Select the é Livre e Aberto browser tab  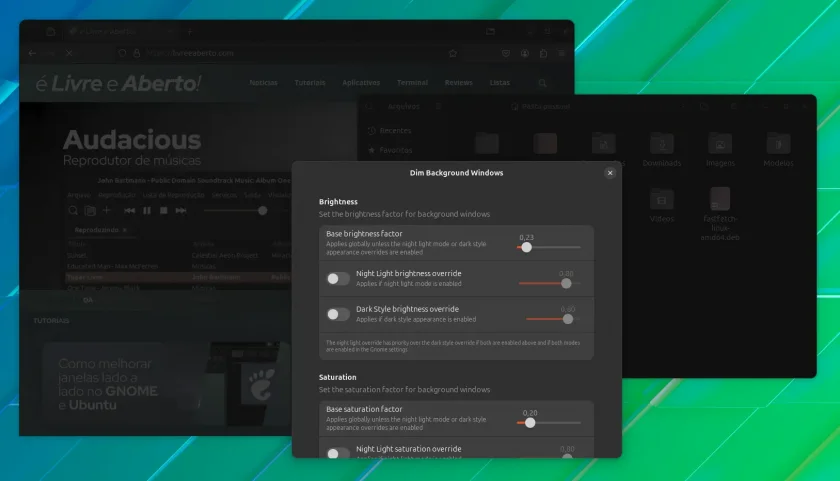pos(121,32)
